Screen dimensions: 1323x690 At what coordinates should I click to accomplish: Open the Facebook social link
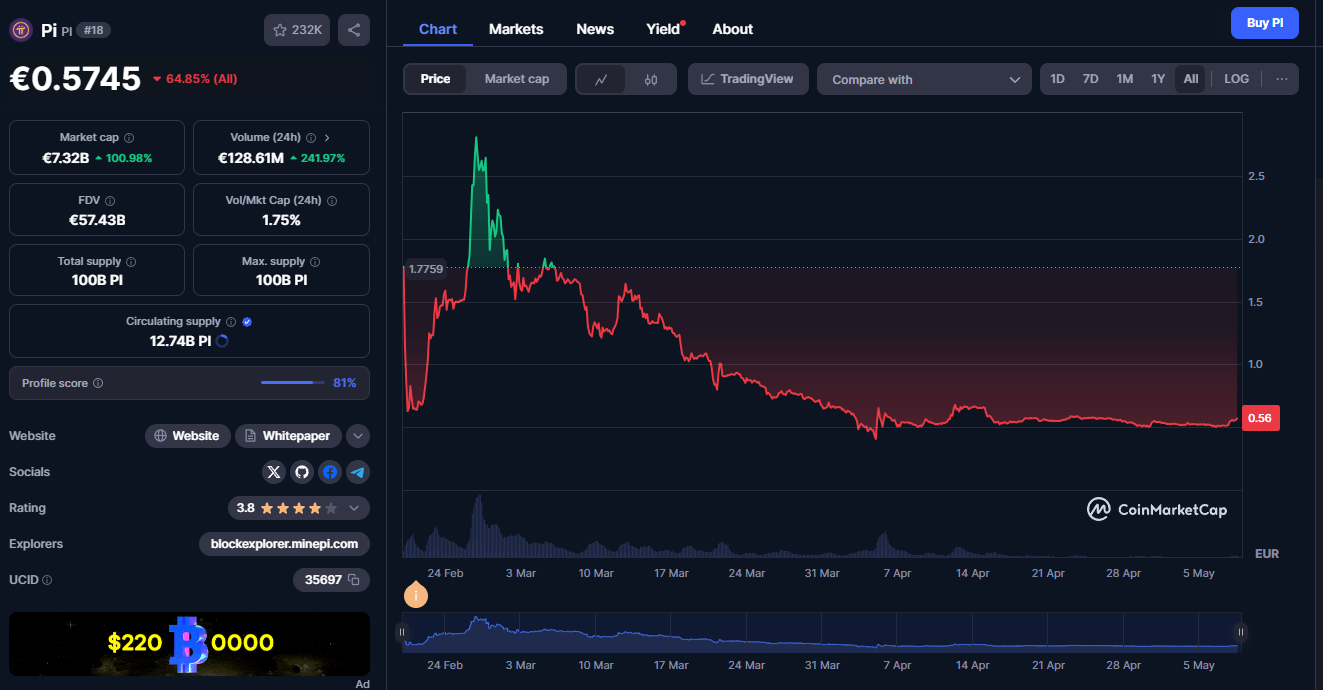coord(330,472)
